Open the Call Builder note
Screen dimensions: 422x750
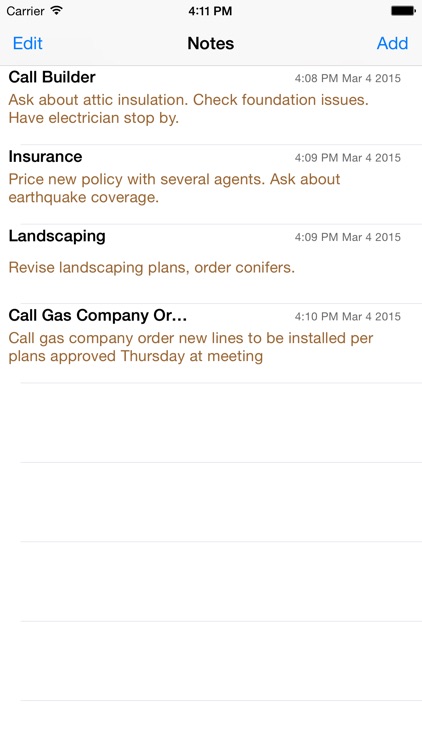211,105
